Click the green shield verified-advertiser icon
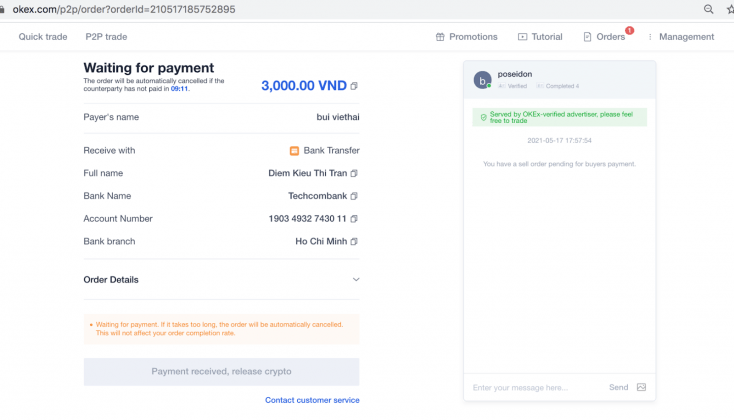The height and width of the screenshot is (420, 734). point(484,118)
